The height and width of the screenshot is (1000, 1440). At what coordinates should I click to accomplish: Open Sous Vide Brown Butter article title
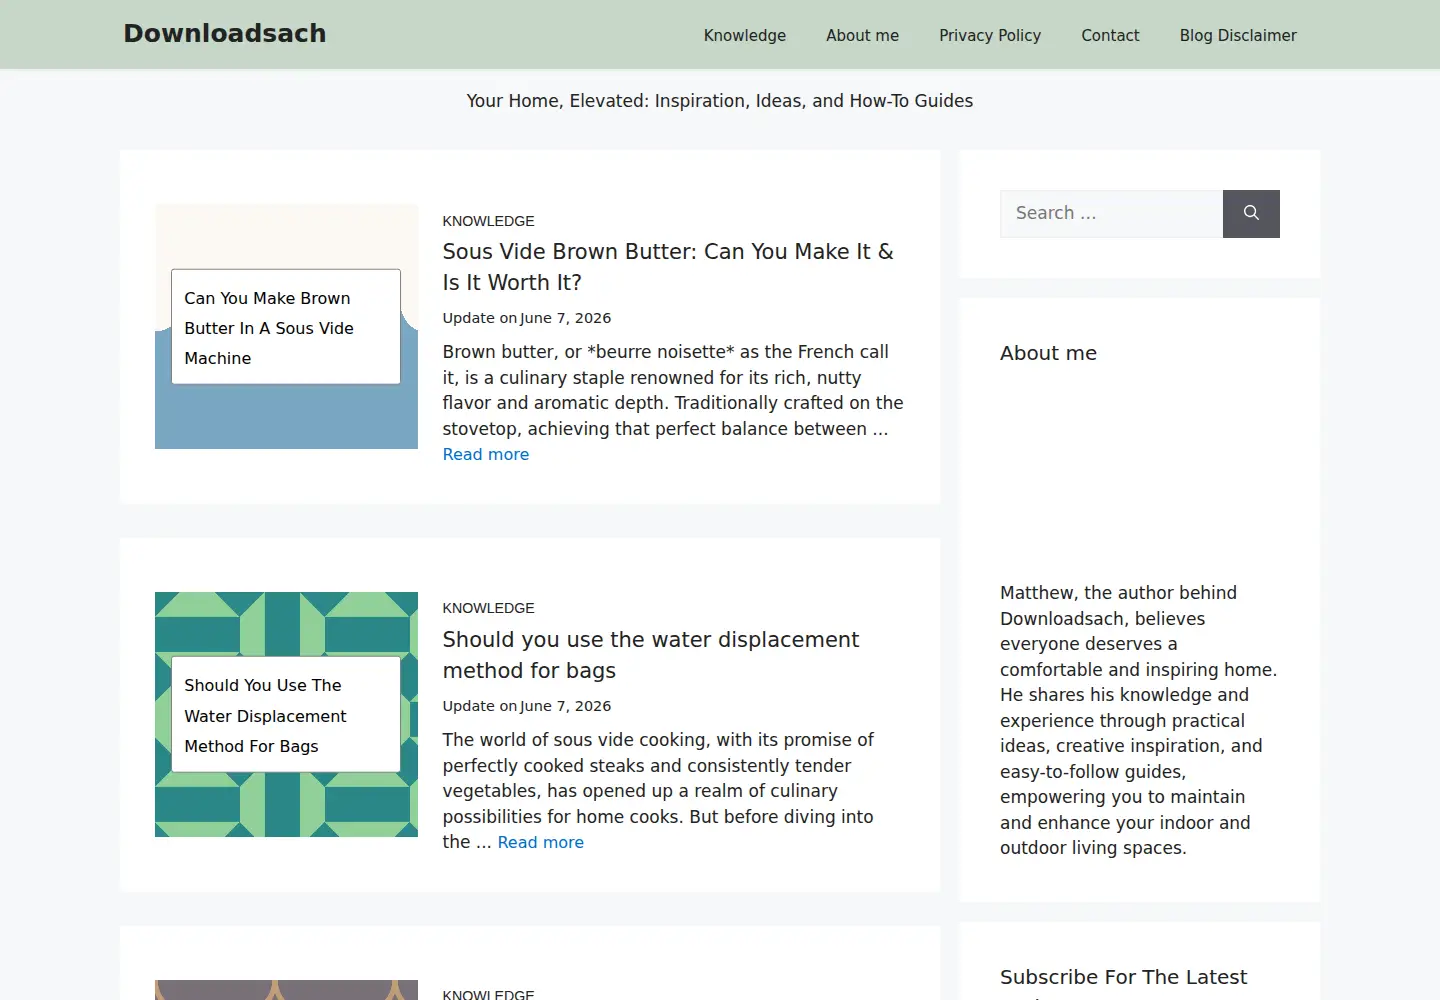click(668, 267)
